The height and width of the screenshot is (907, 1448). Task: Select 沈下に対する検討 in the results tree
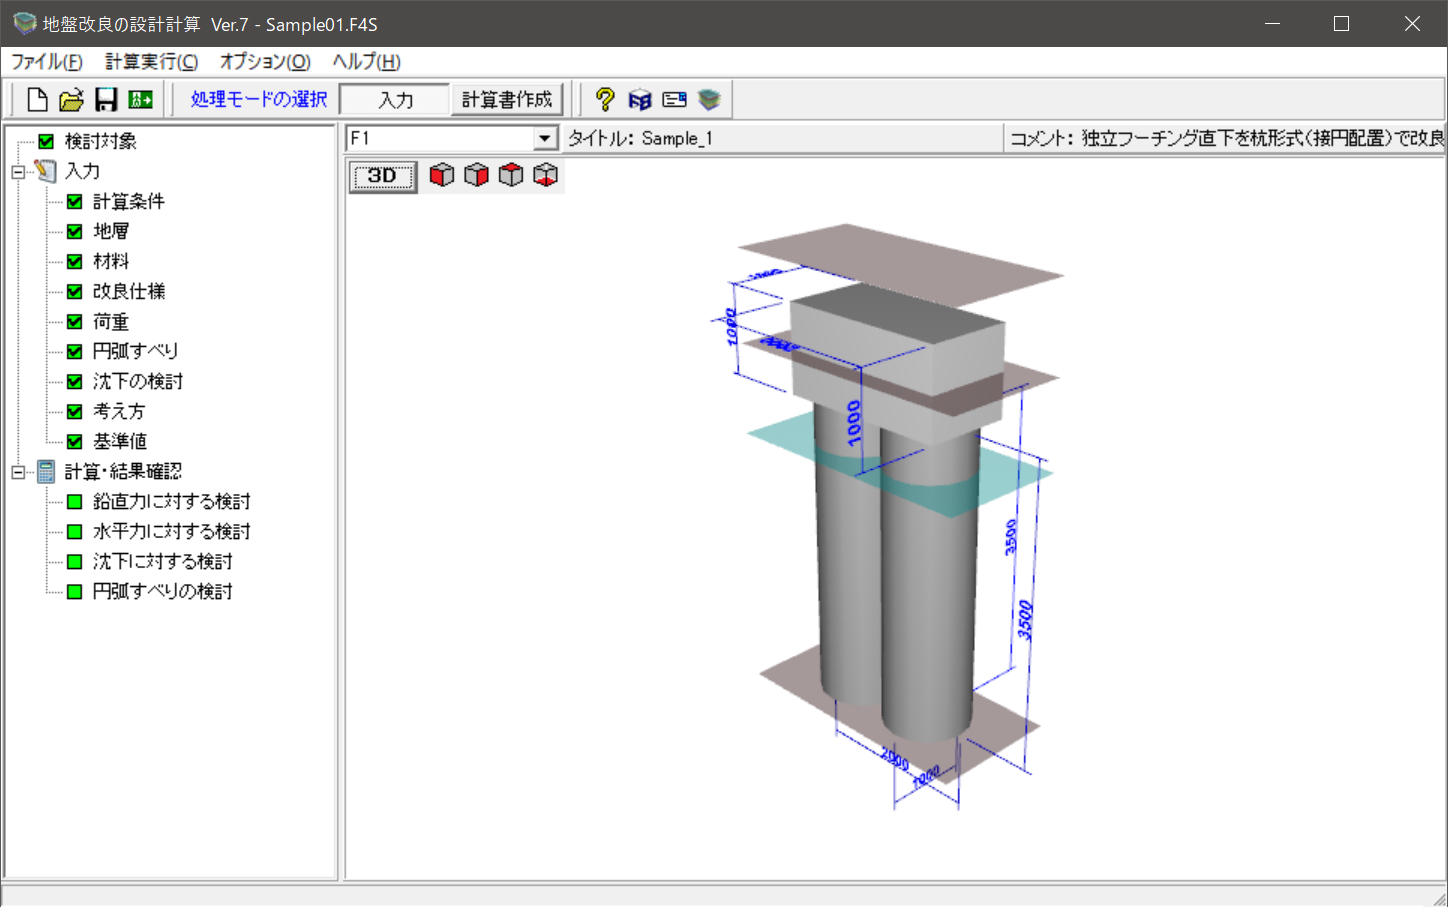(x=162, y=562)
